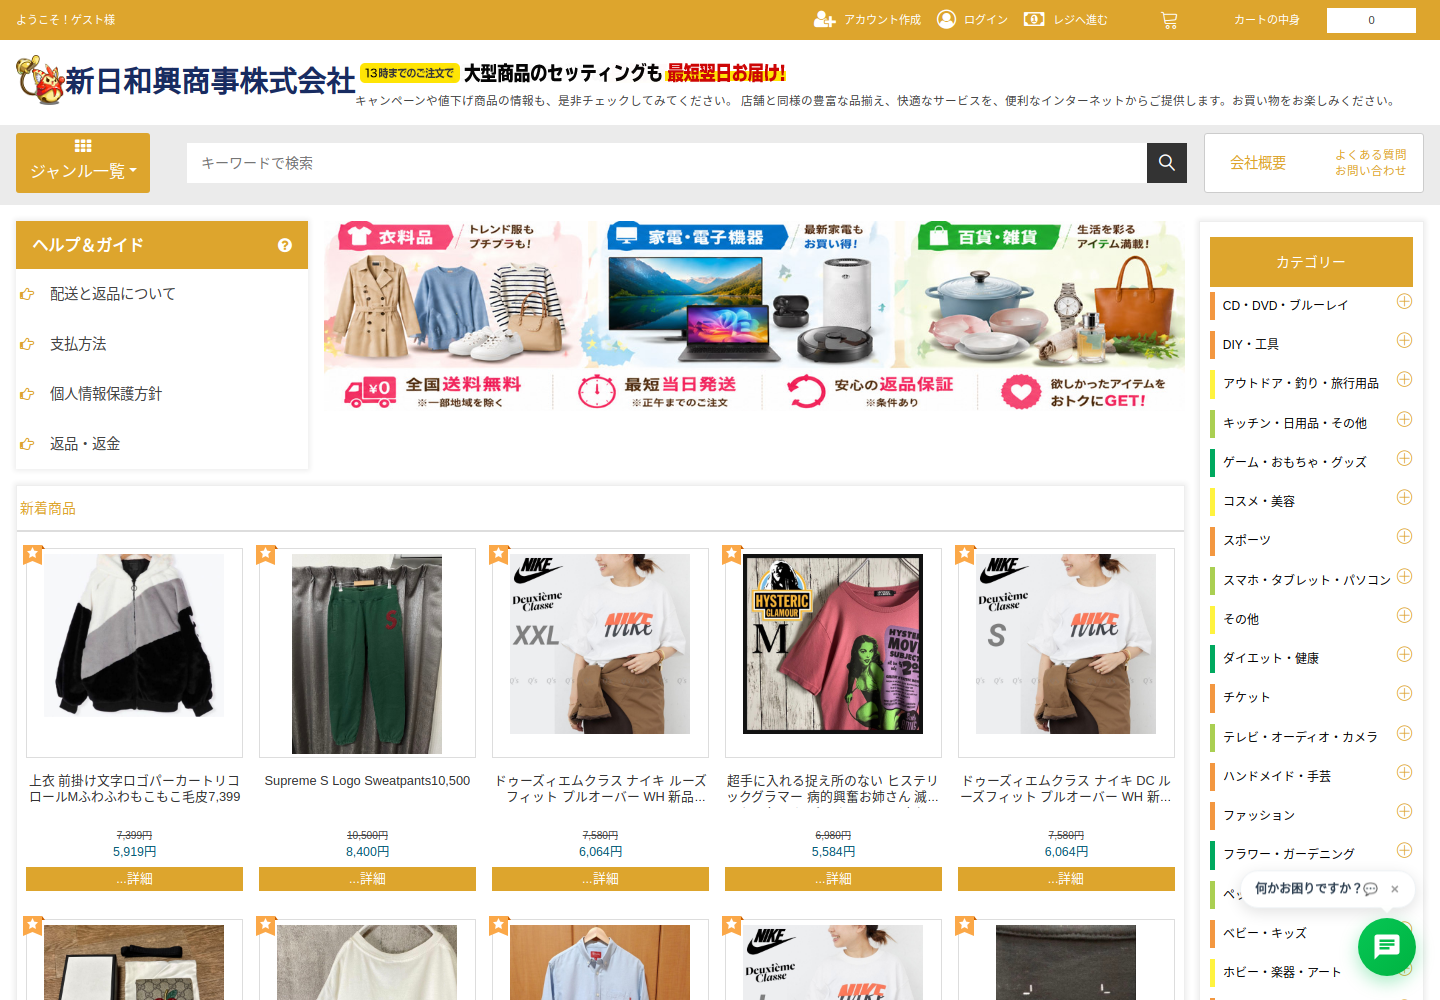Click the company mascot logo

(40, 79)
